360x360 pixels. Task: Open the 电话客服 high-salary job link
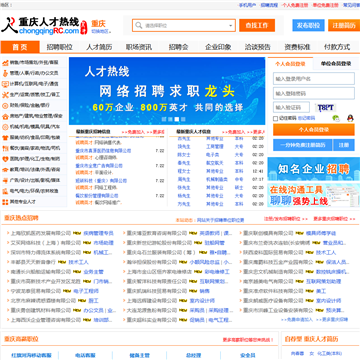click(85, 355)
